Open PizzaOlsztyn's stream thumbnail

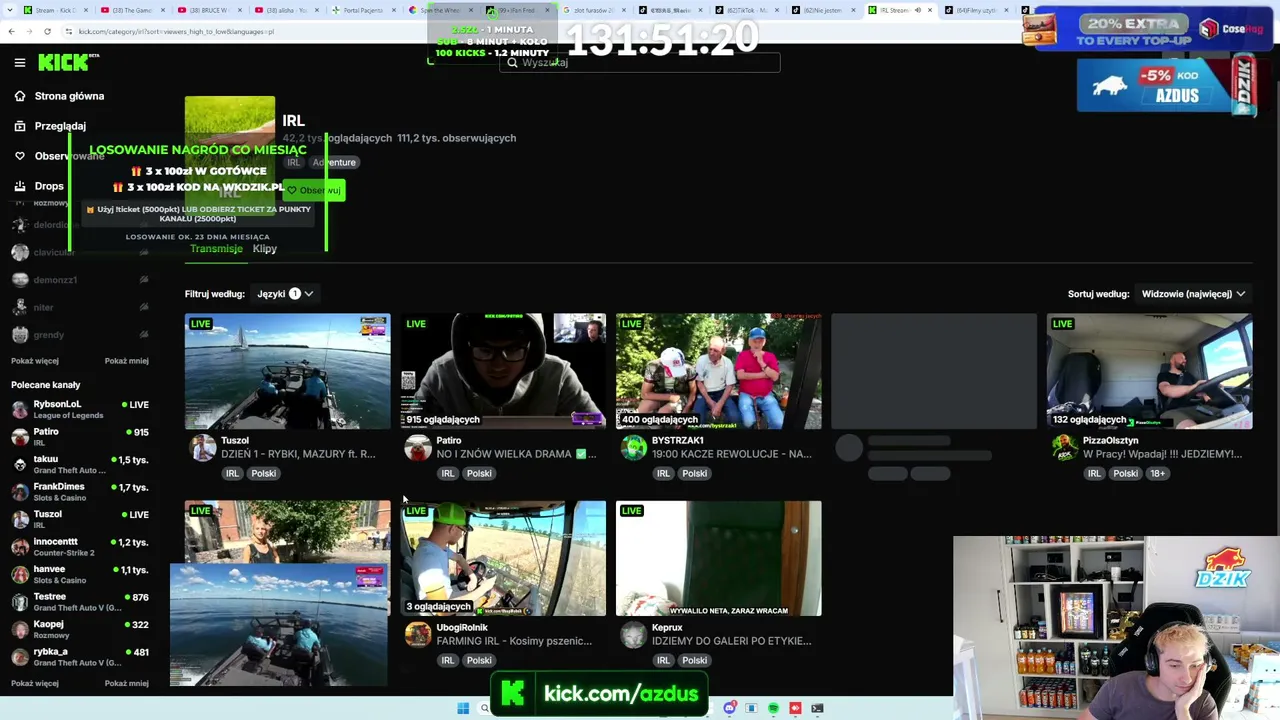tap(1149, 371)
